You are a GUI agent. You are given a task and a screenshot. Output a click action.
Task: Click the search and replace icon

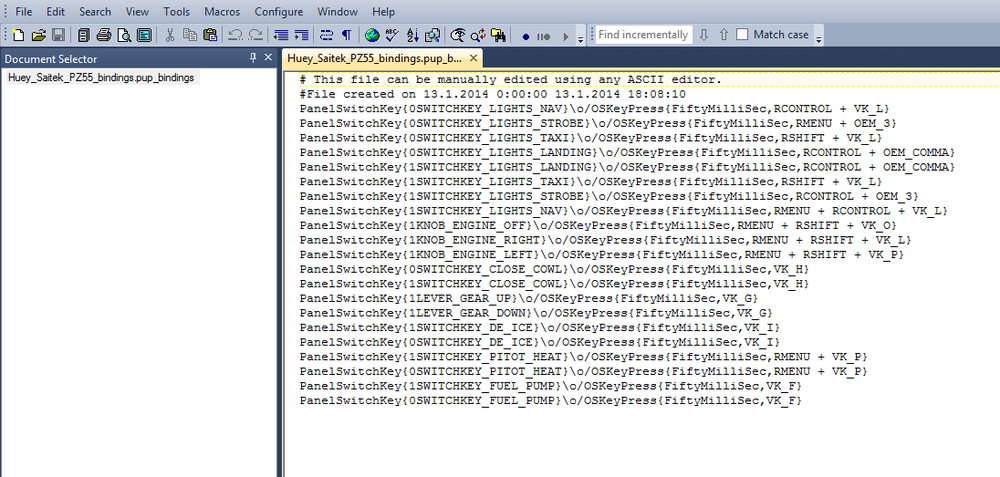[478, 35]
